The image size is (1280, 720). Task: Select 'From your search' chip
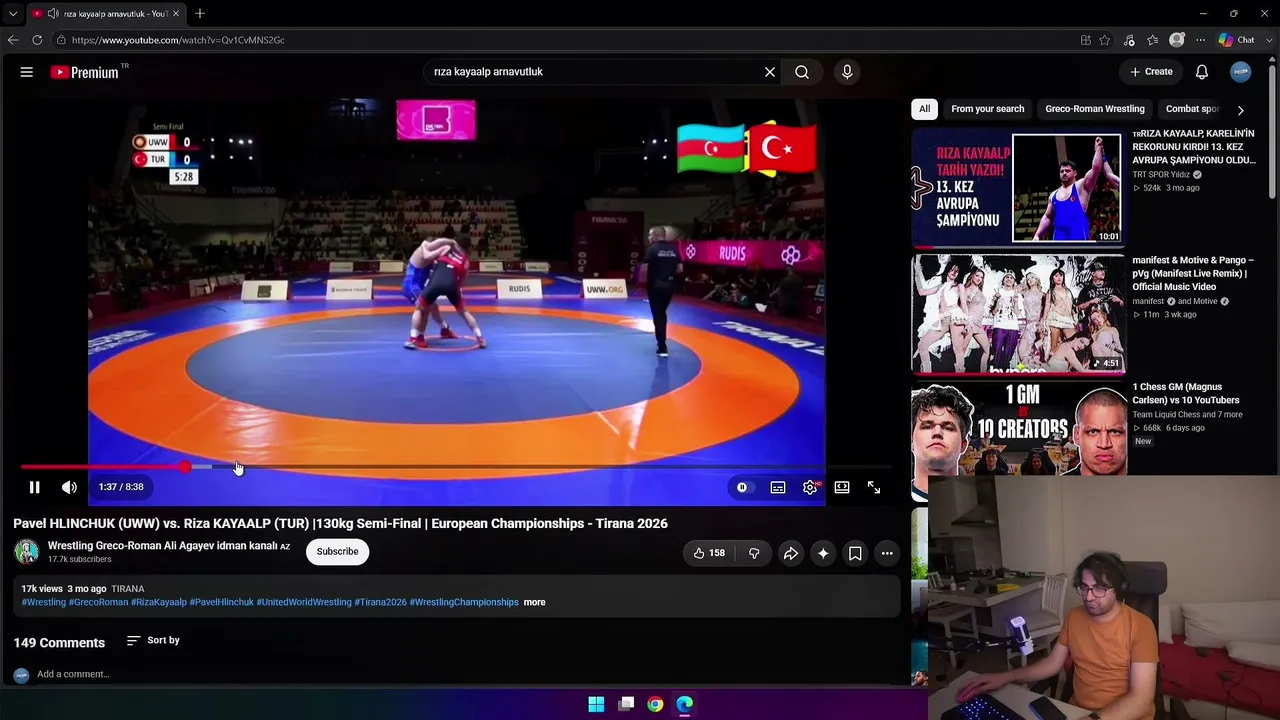point(988,109)
